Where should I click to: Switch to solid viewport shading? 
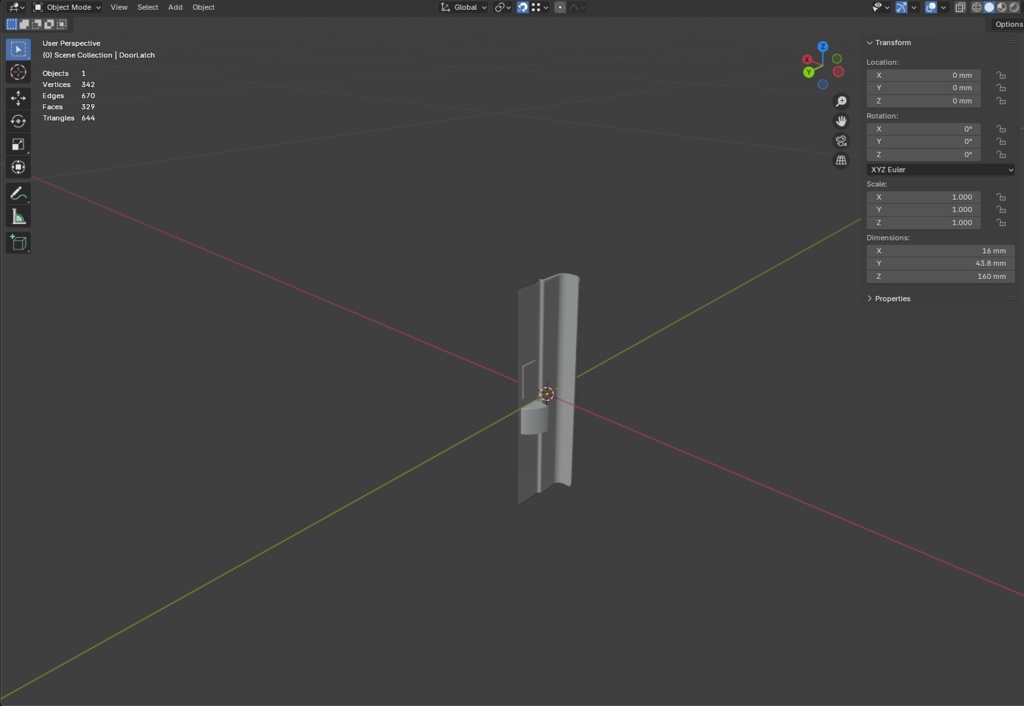(989, 7)
